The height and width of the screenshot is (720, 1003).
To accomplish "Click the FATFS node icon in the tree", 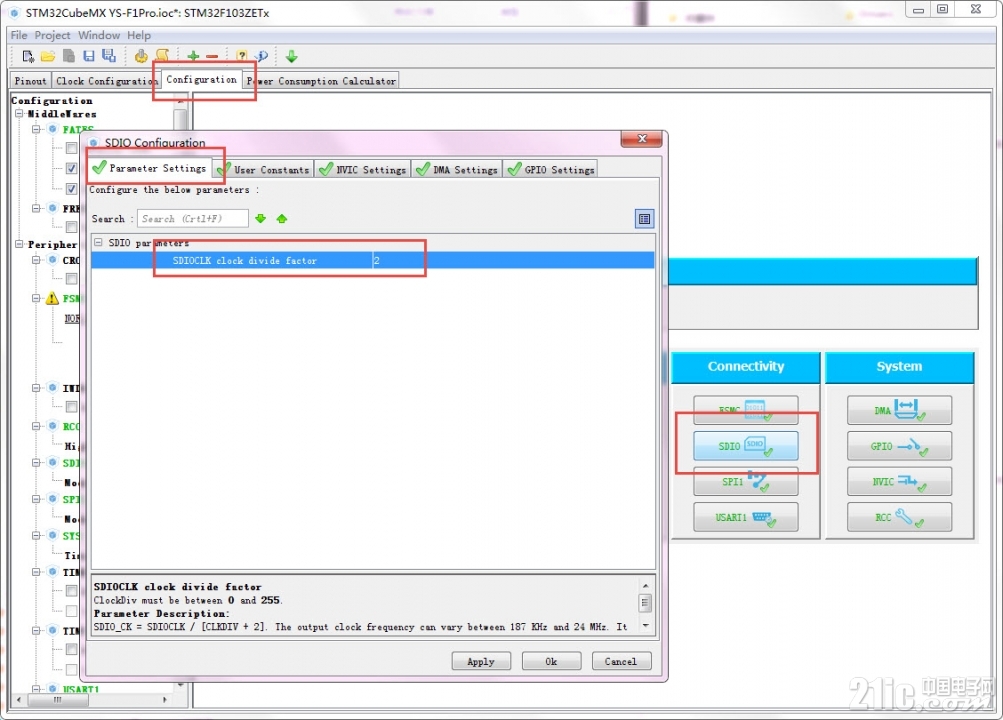I will pos(52,129).
